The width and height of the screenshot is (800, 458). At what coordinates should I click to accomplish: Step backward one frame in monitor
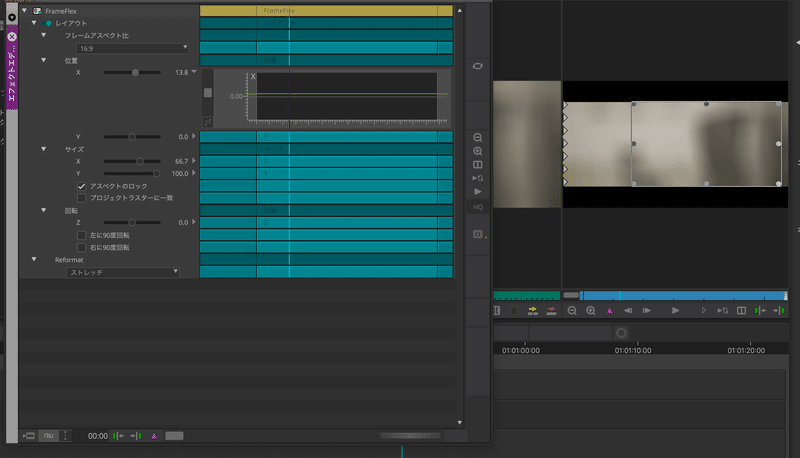[x=628, y=311]
